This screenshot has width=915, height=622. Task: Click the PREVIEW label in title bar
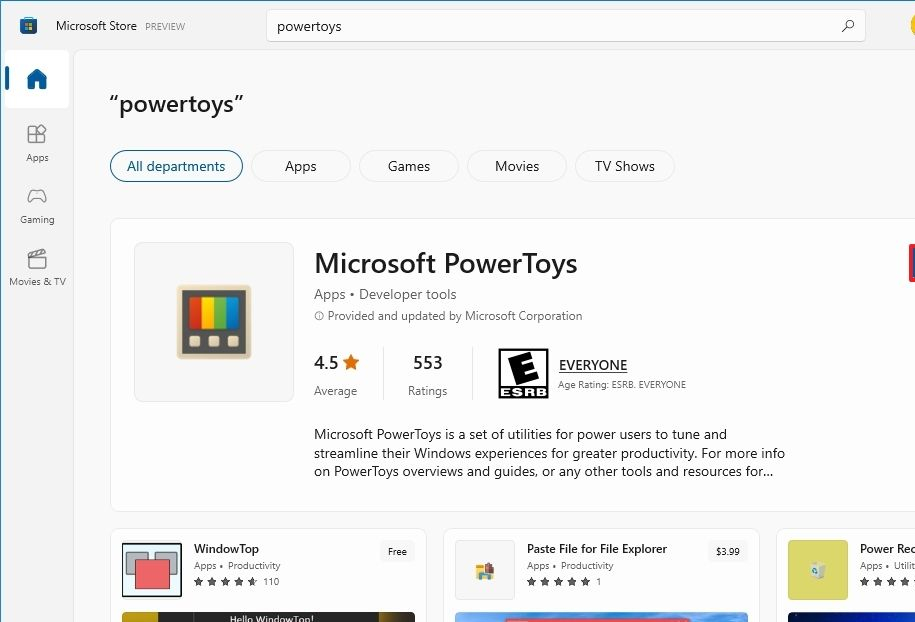165,26
